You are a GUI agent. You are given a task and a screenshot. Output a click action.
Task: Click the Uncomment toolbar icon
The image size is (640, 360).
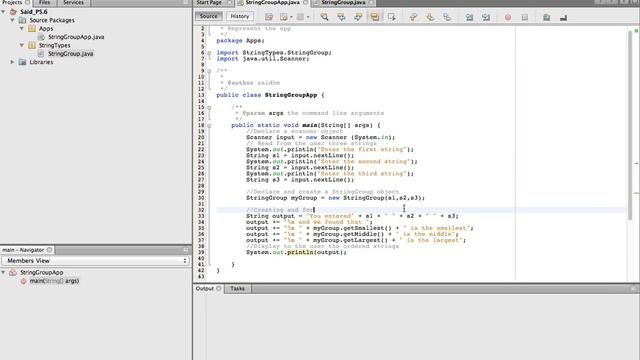coord(563,18)
